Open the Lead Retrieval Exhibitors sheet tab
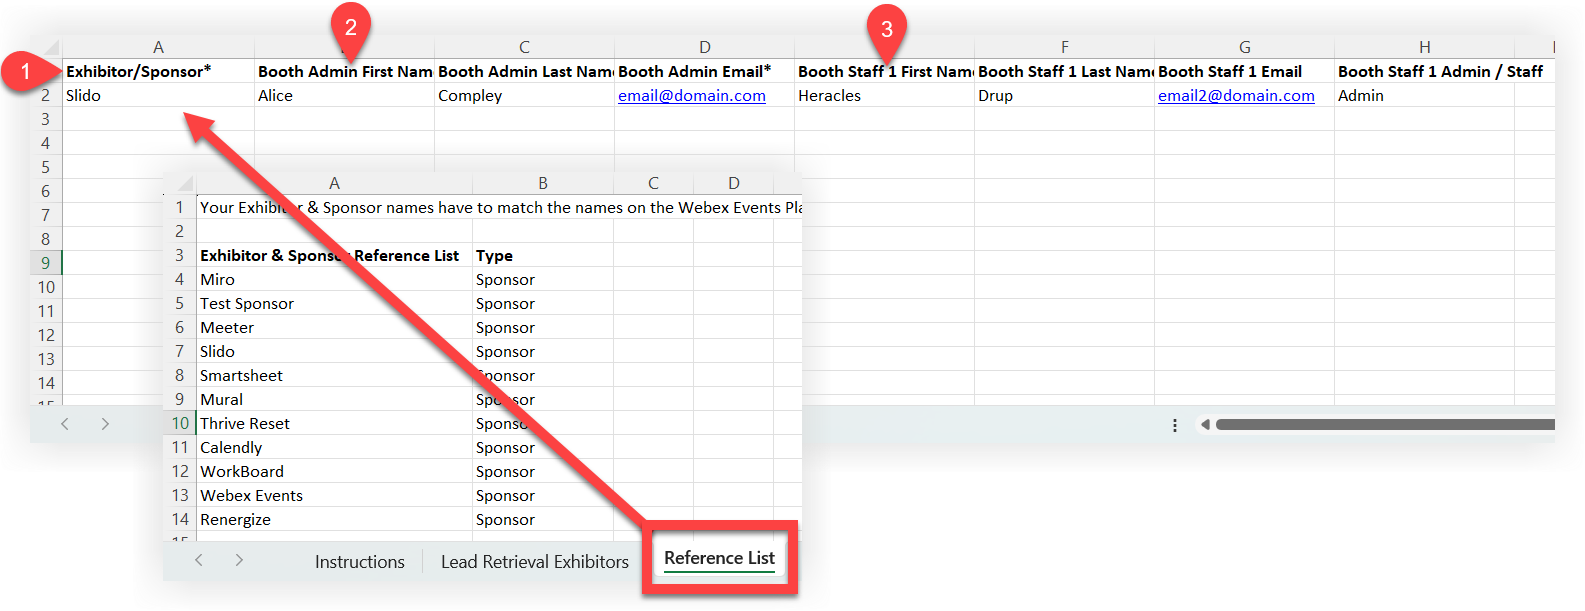The height and width of the screenshot is (611, 1585). [535, 562]
